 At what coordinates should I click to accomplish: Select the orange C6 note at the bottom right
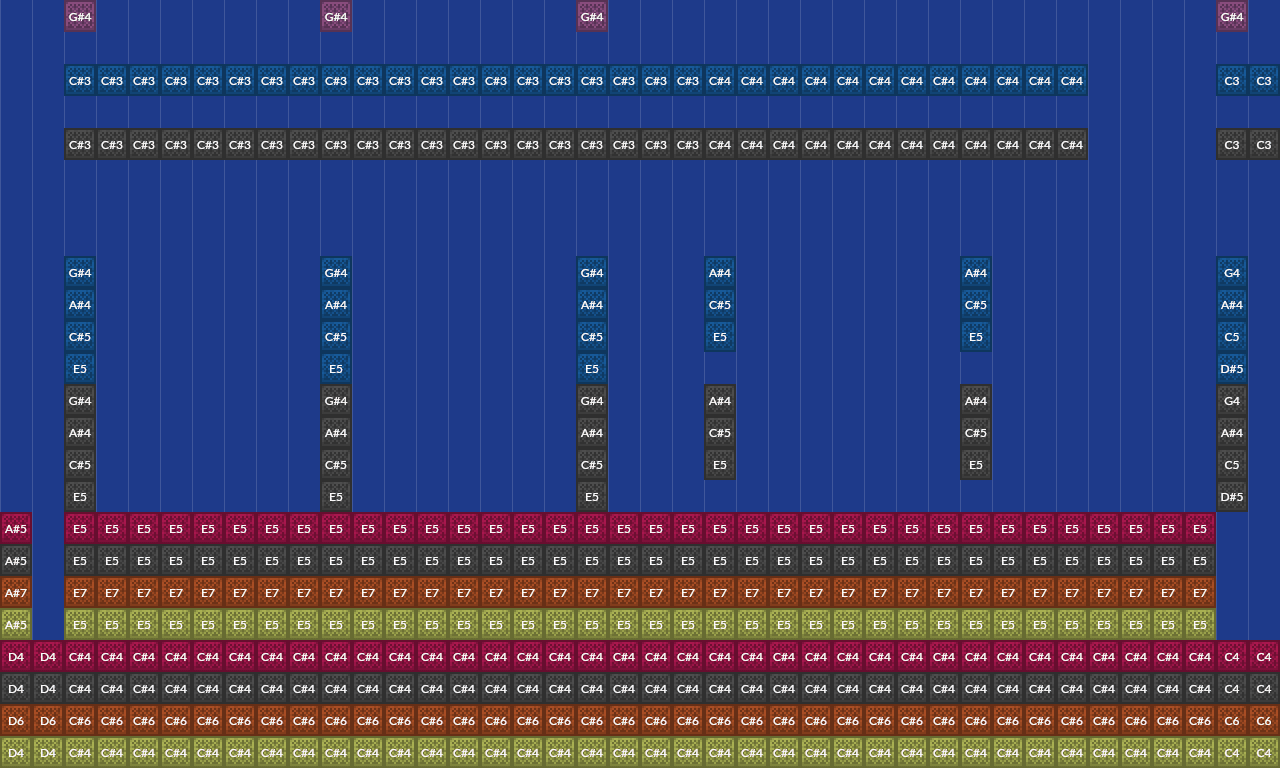1264,720
